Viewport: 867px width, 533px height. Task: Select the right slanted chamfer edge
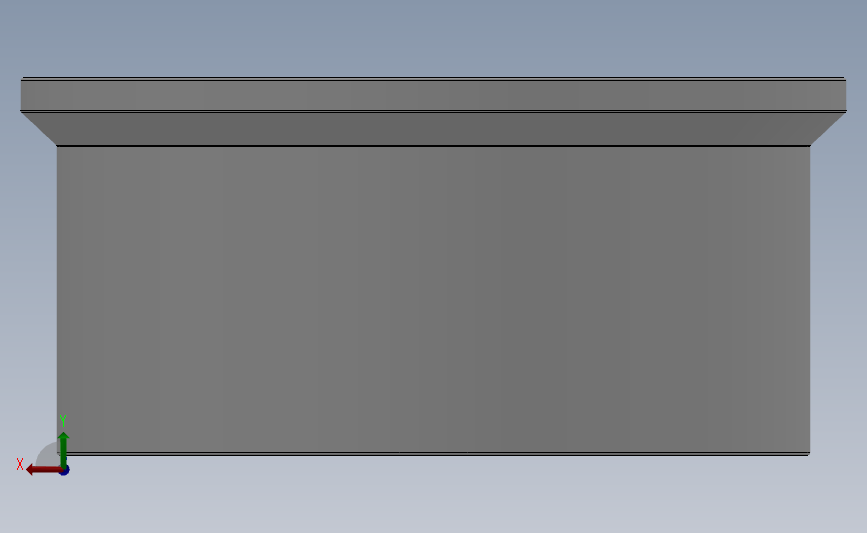coord(828,129)
